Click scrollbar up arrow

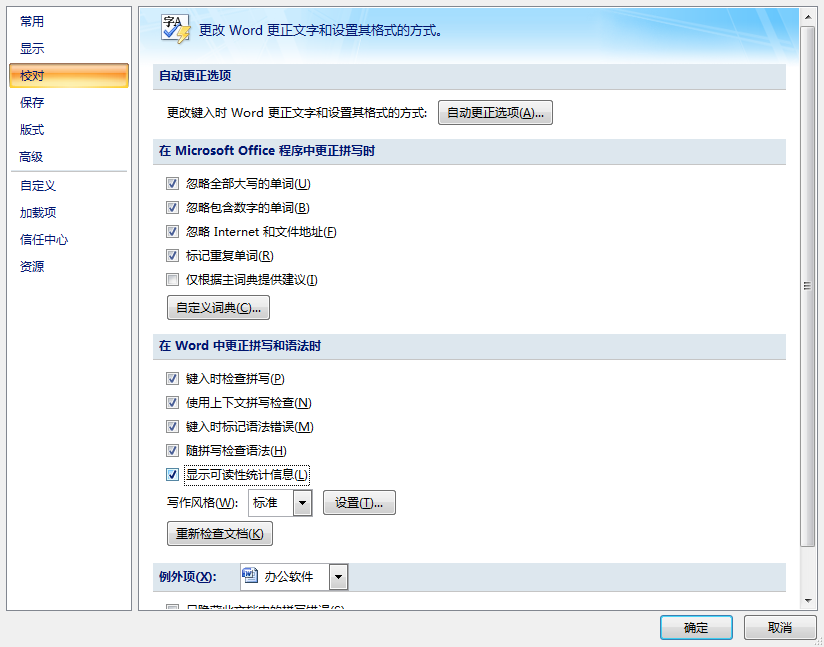808,17
